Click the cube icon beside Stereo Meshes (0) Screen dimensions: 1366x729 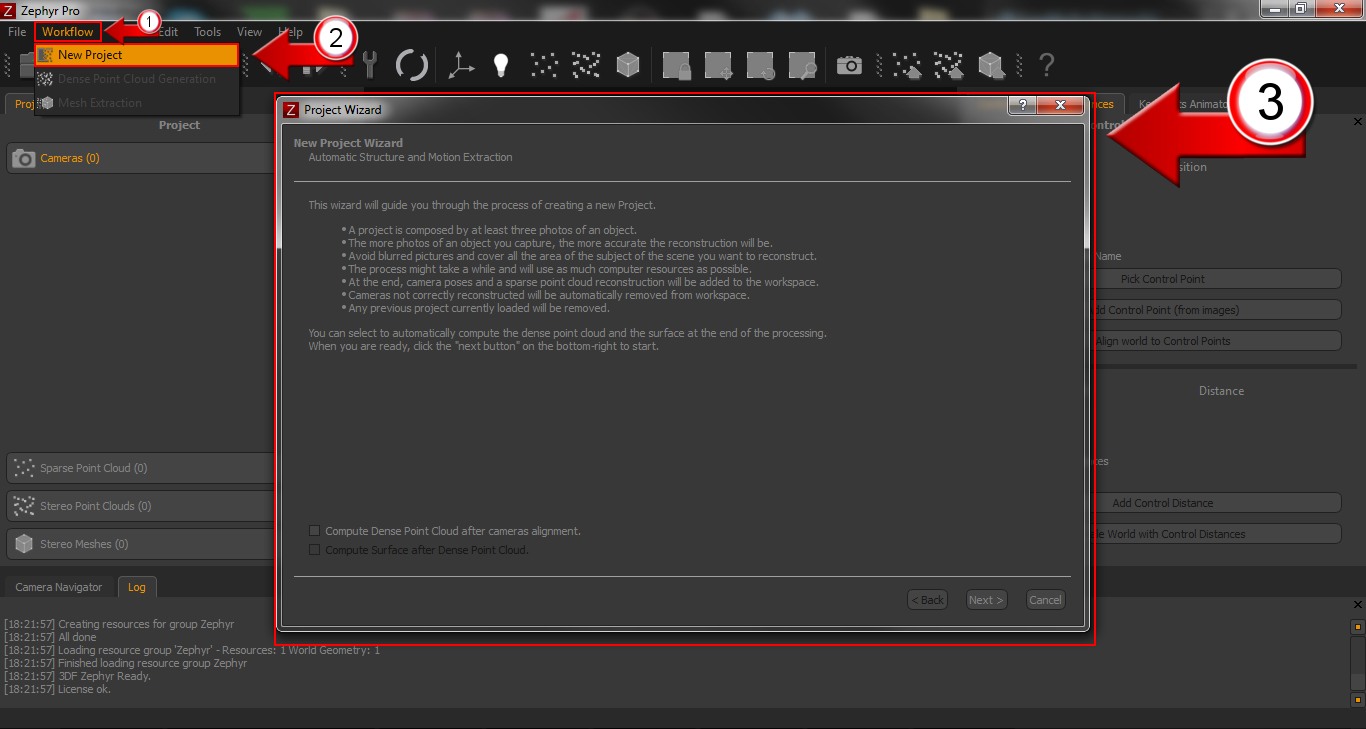pyautogui.click(x=24, y=544)
